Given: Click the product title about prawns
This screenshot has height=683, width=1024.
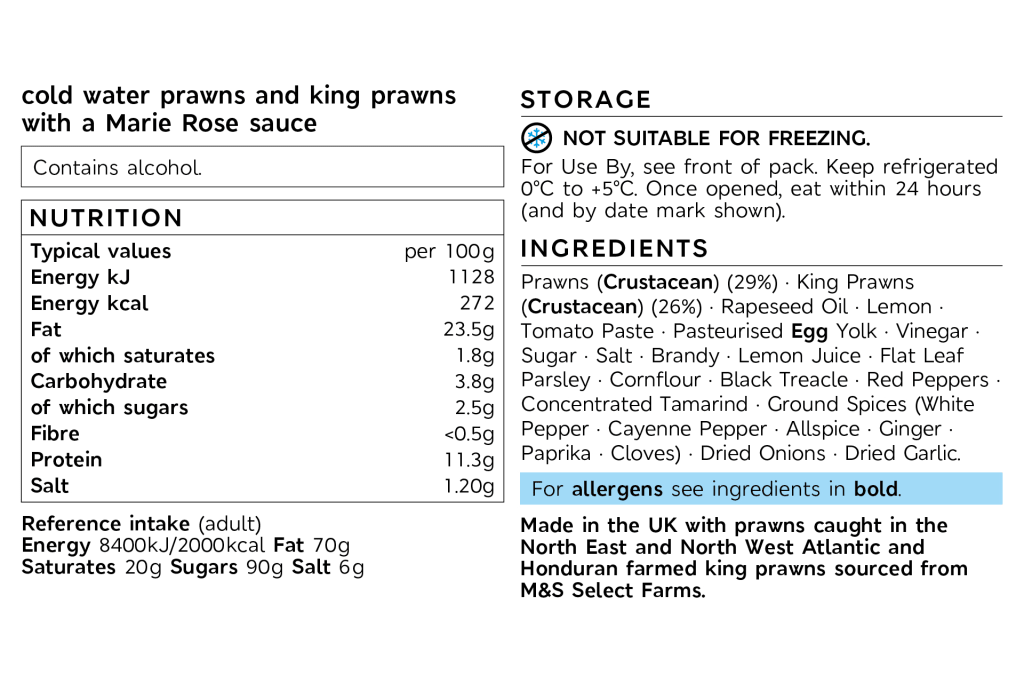Looking at the screenshot, I should [239, 109].
